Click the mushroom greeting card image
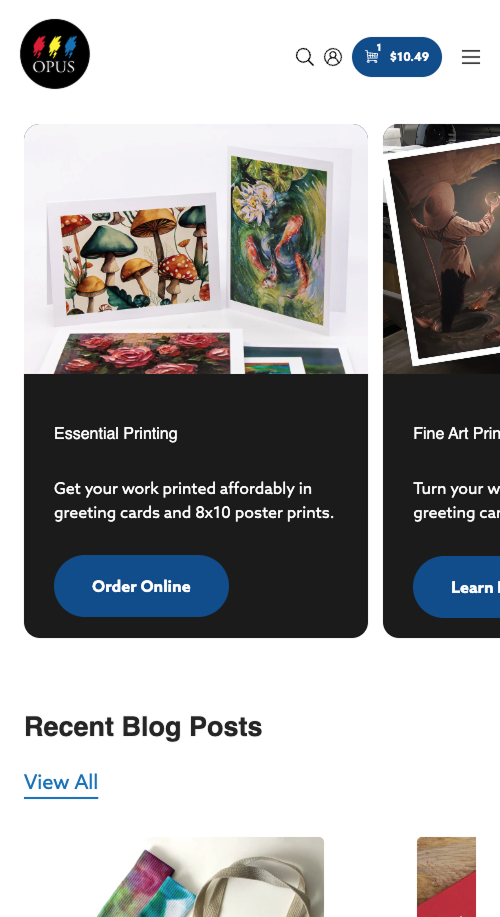This screenshot has height=917, width=500. point(133,256)
